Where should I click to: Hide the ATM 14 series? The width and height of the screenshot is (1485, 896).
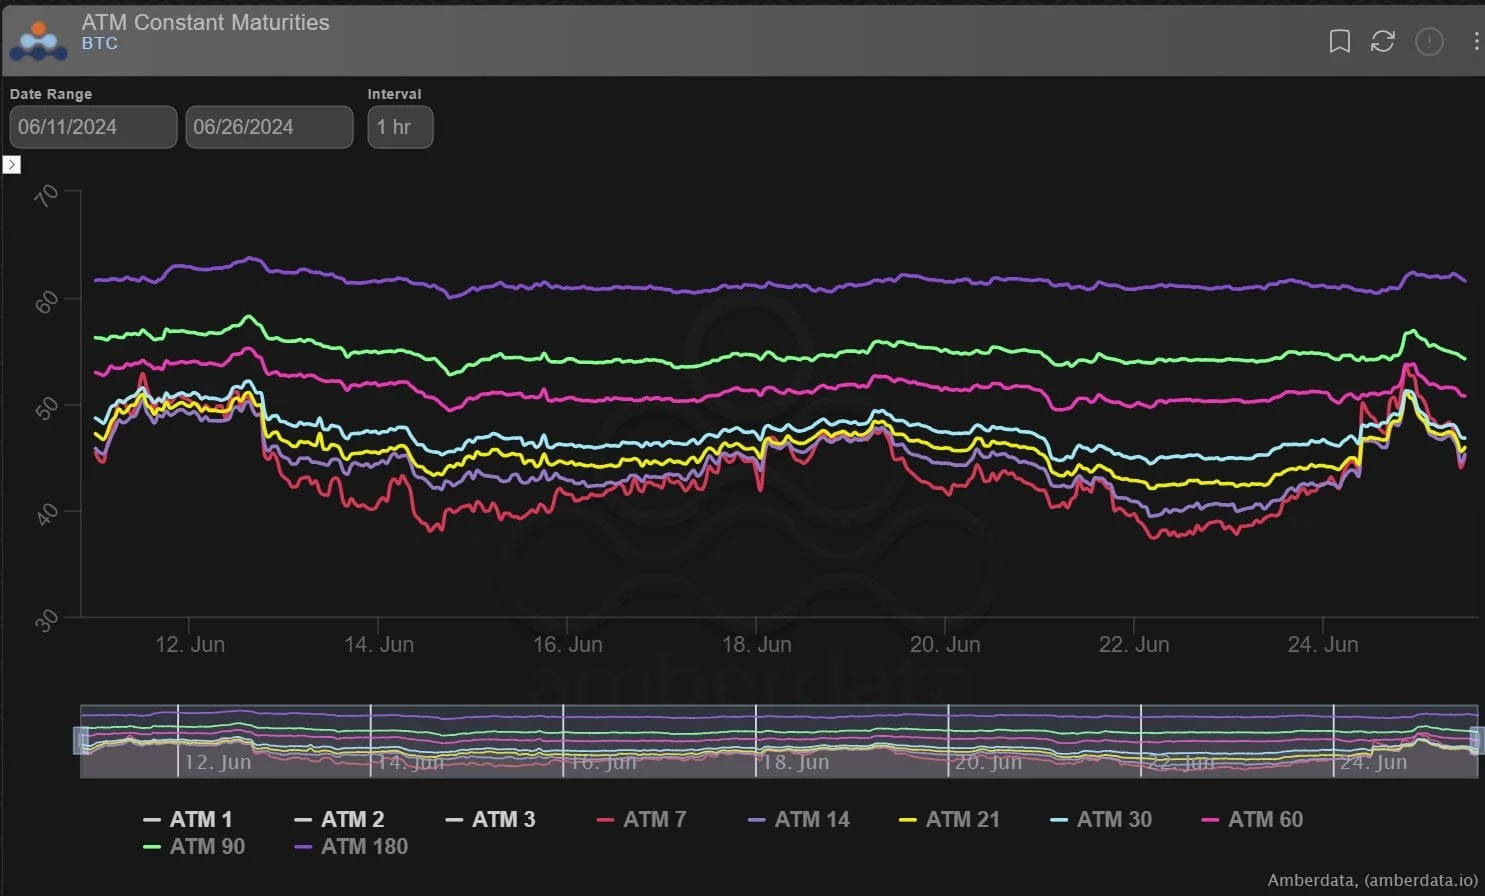click(799, 820)
